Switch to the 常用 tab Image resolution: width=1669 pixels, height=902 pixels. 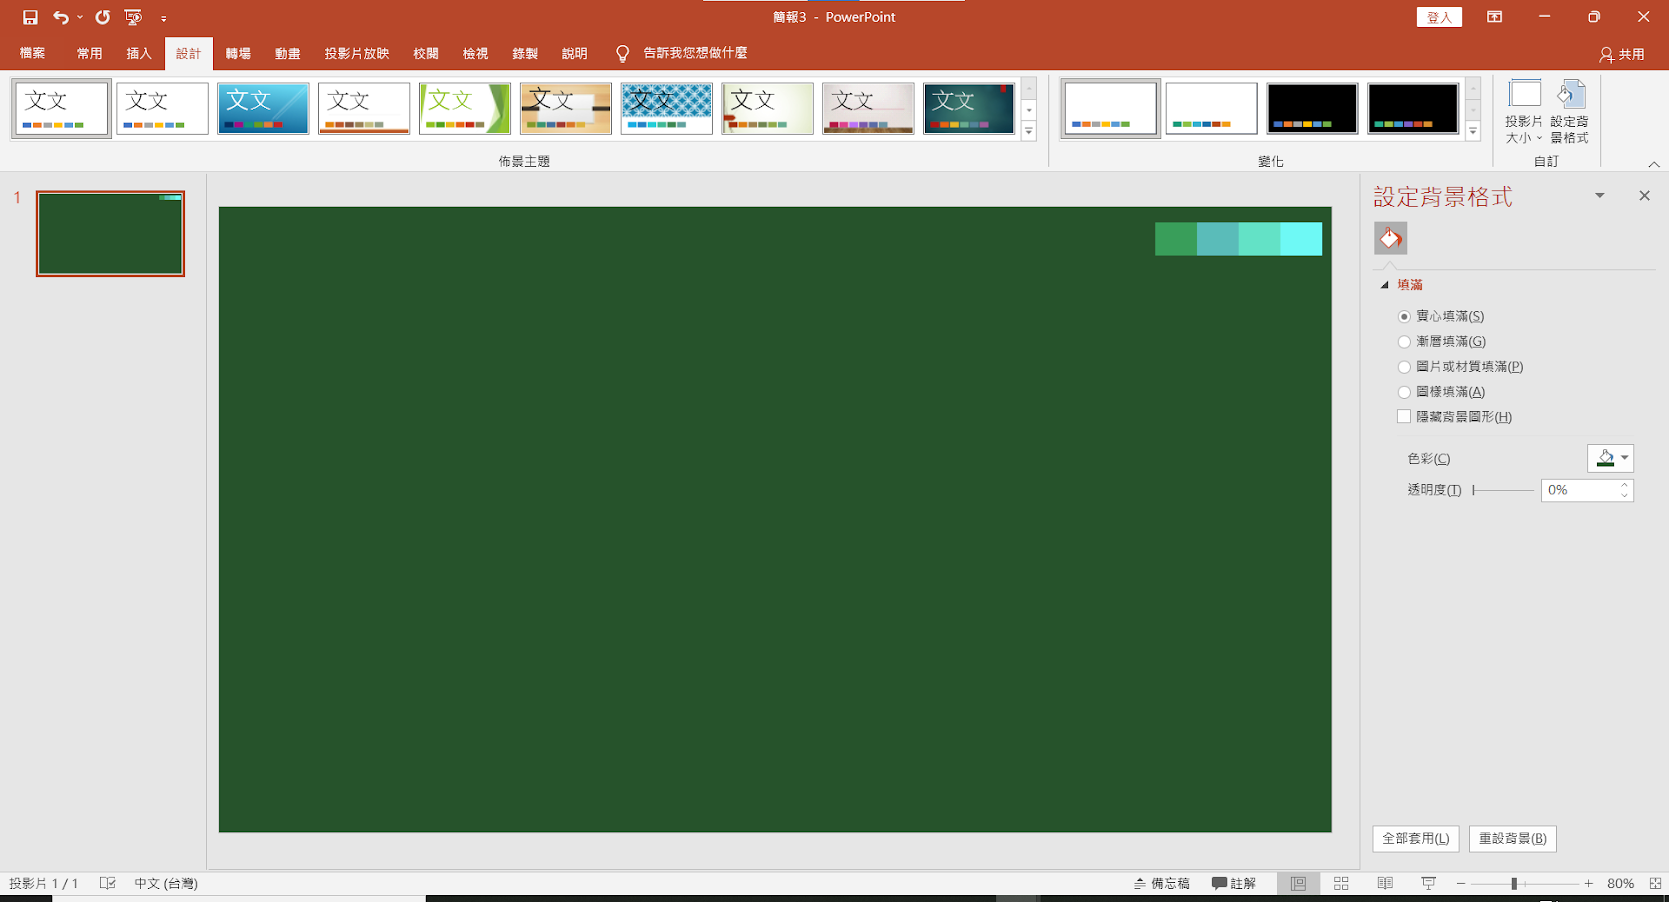pyautogui.click(x=90, y=53)
